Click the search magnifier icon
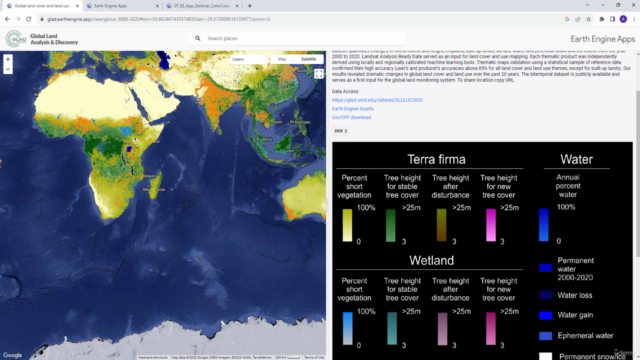 [198, 38]
